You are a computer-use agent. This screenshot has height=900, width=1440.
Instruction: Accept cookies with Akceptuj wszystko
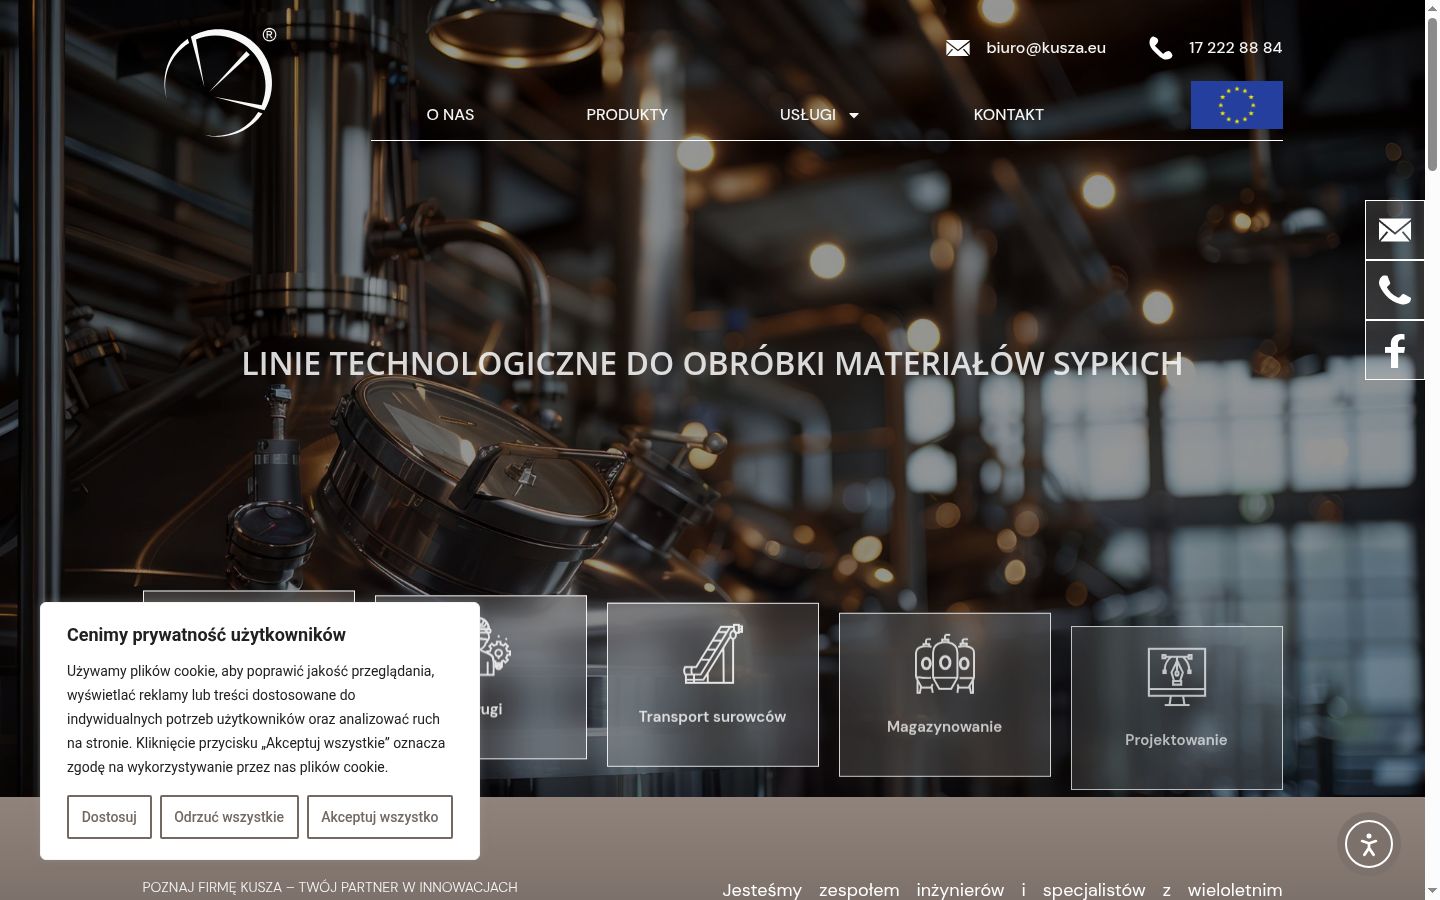coord(380,817)
